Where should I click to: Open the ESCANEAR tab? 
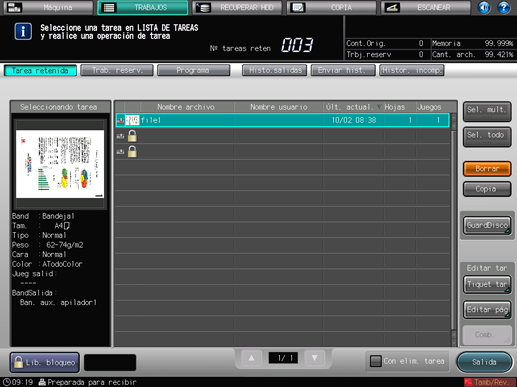click(426, 7)
